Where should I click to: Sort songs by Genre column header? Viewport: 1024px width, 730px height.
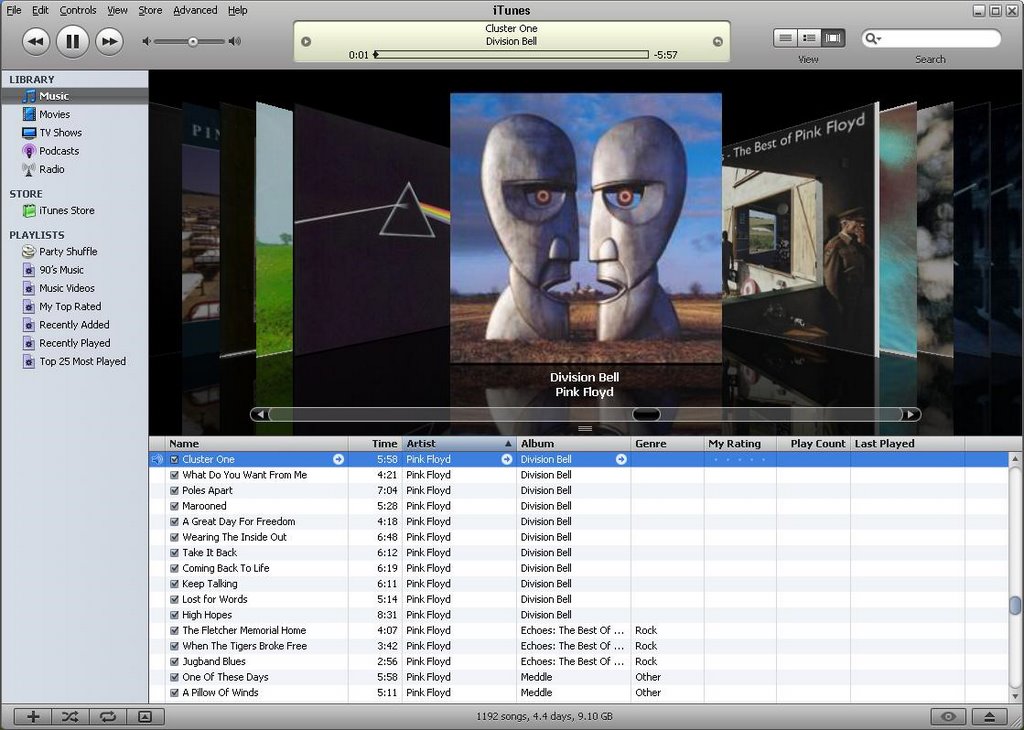(667, 444)
